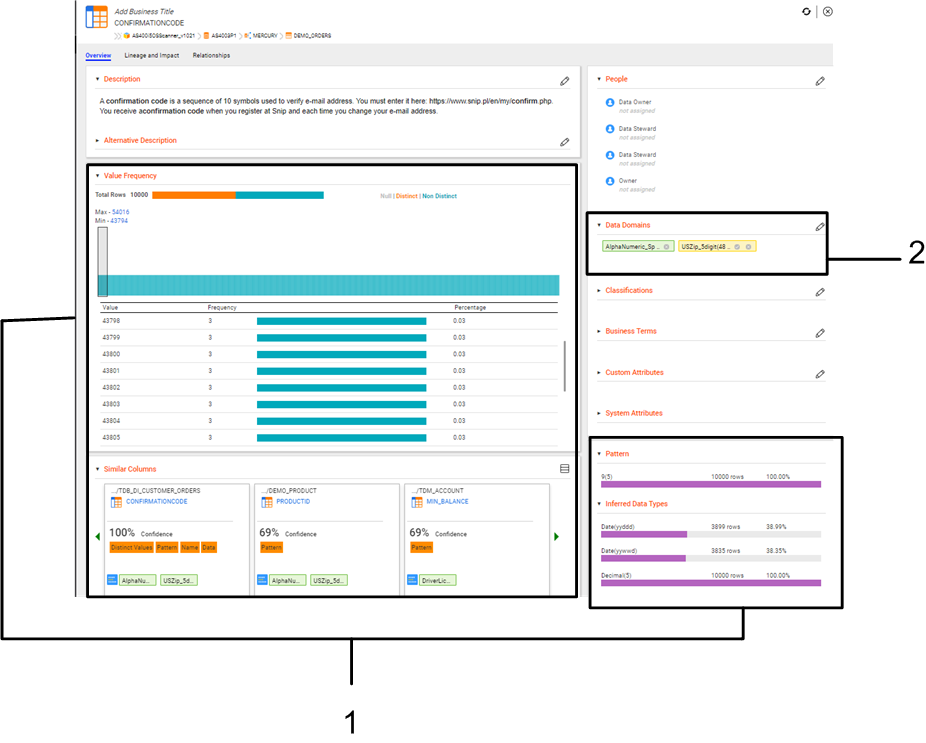The image size is (926, 743).
Task: Collapse the Value Frequency section
Action: click(97, 176)
